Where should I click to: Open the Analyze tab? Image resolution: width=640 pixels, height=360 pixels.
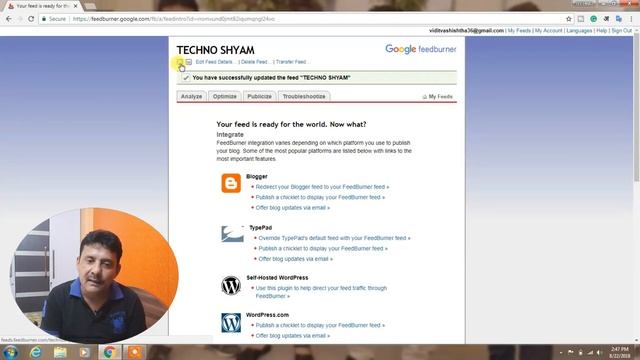tap(191, 96)
